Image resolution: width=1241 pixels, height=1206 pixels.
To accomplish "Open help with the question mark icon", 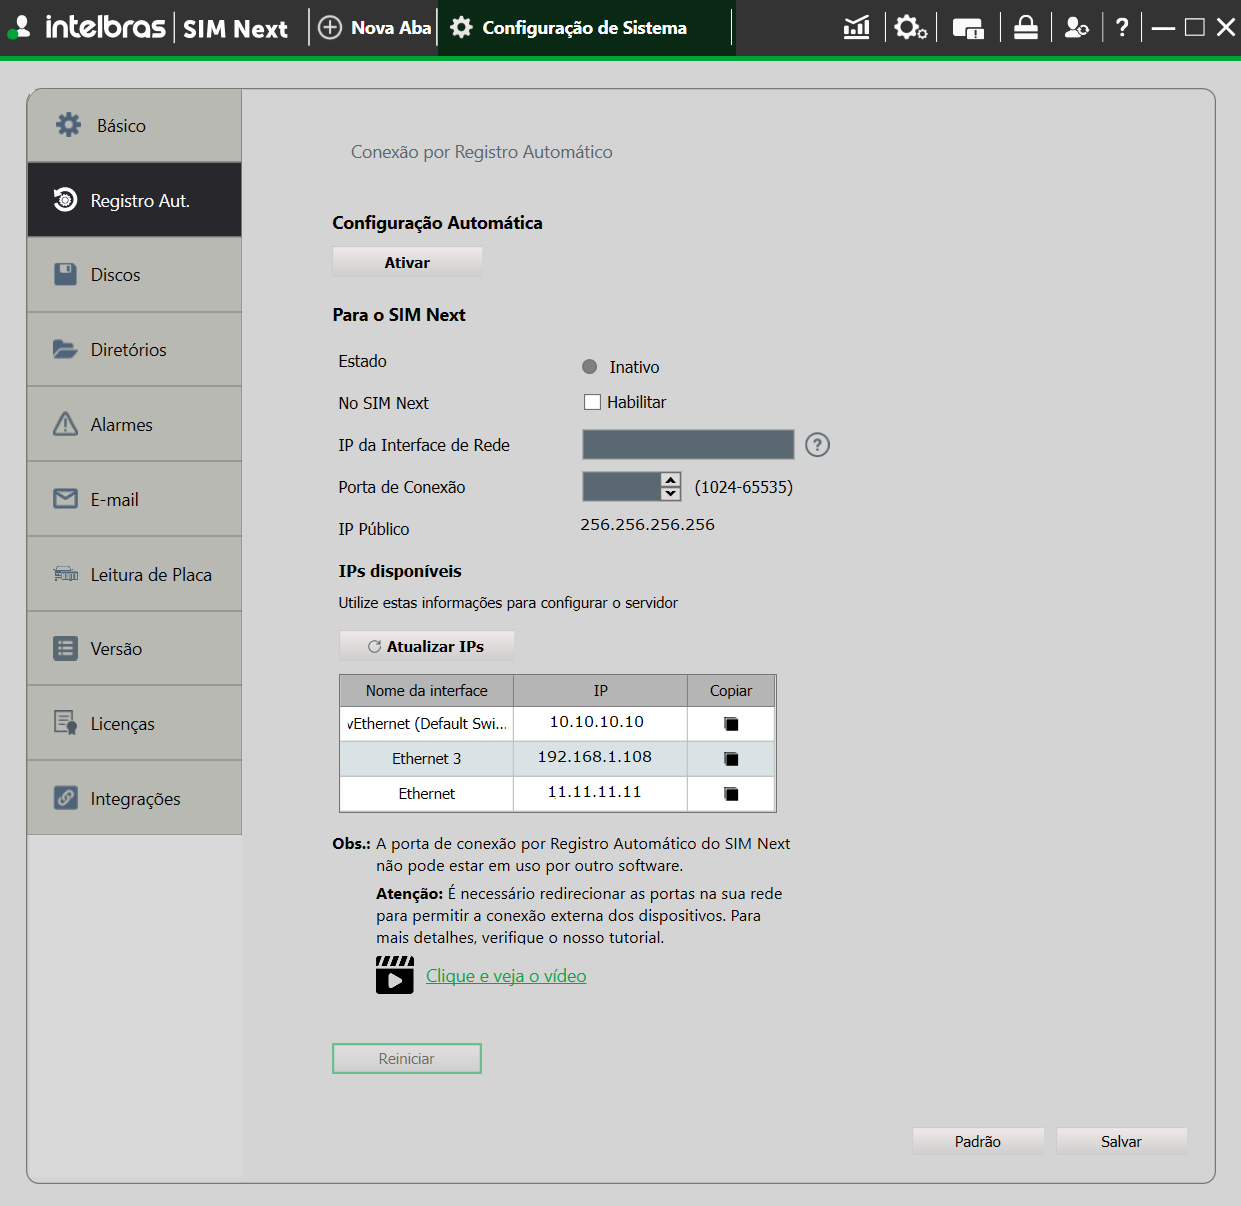I will [x=1122, y=28].
